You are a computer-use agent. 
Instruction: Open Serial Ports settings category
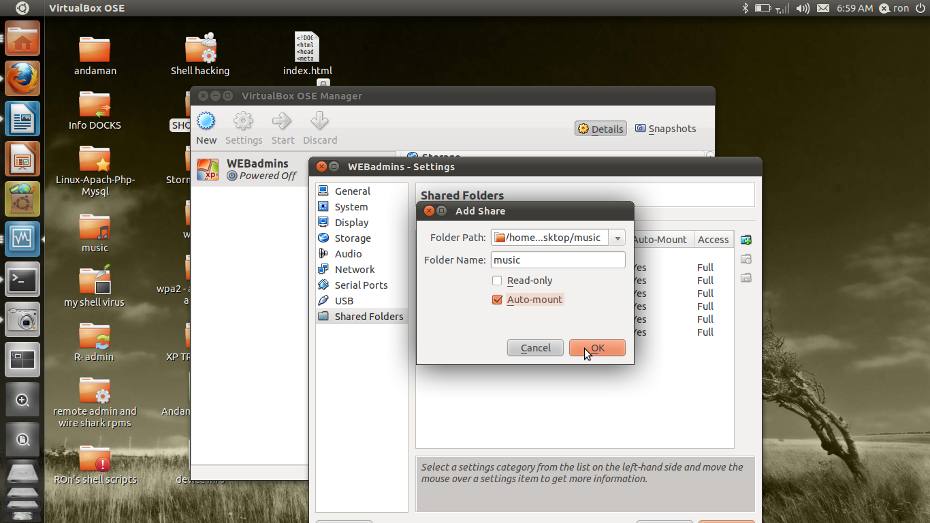[x=361, y=285]
